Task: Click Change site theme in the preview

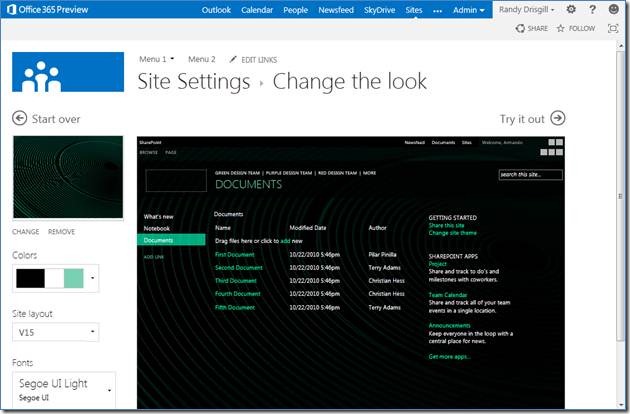Action: 452,233
